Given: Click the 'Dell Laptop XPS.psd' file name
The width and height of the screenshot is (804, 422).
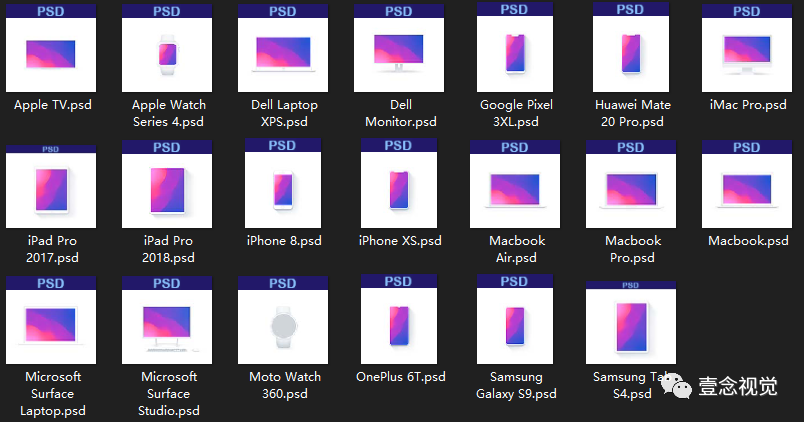Looking at the screenshot, I should pyautogui.click(x=285, y=113).
